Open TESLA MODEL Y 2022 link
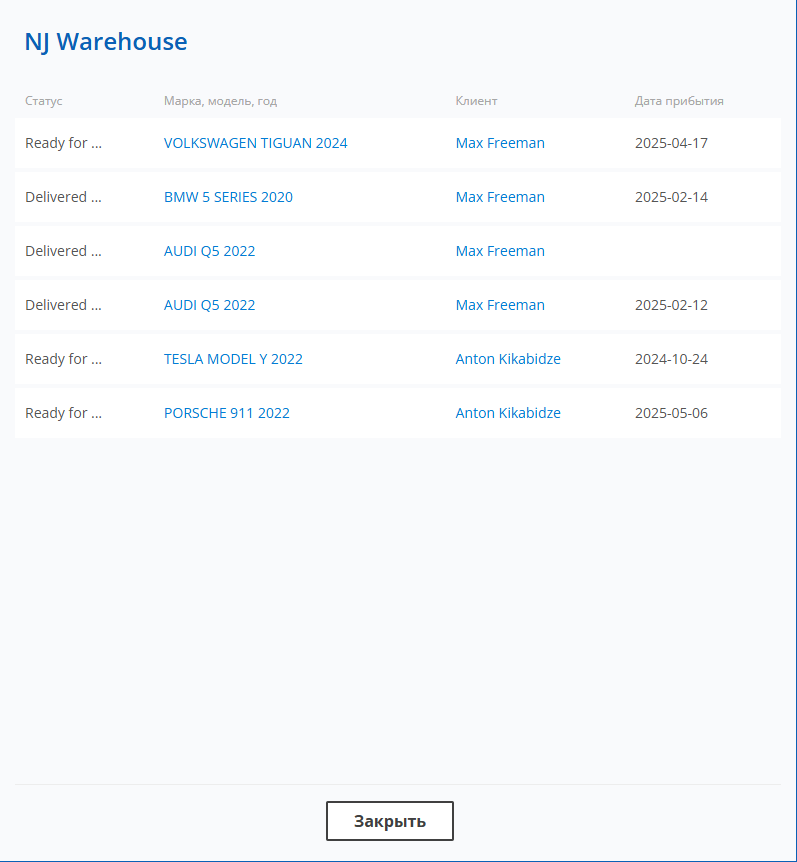797x862 pixels. tap(233, 359)
